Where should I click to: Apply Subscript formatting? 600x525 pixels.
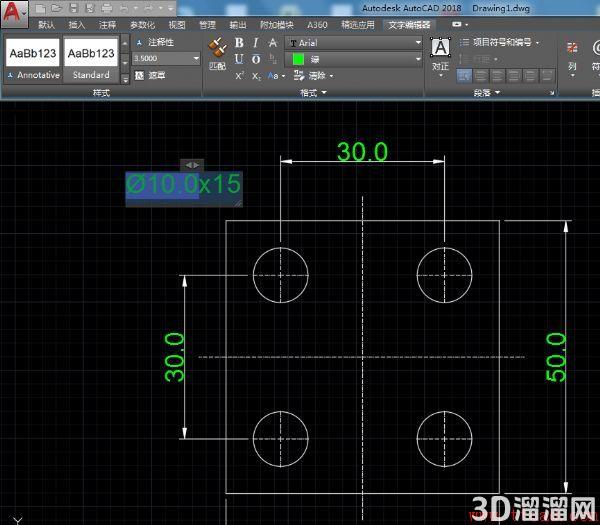[x=256, y=76]
